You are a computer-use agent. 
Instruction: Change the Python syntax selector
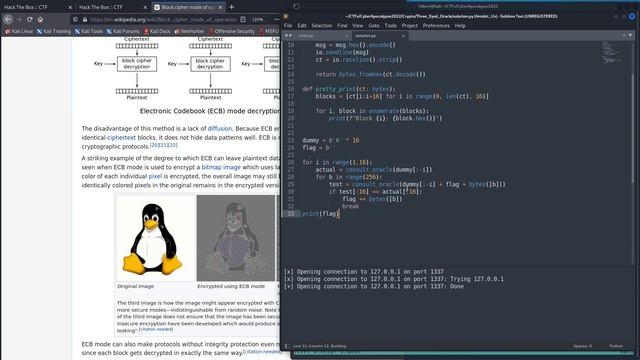(x=616, y=346)
